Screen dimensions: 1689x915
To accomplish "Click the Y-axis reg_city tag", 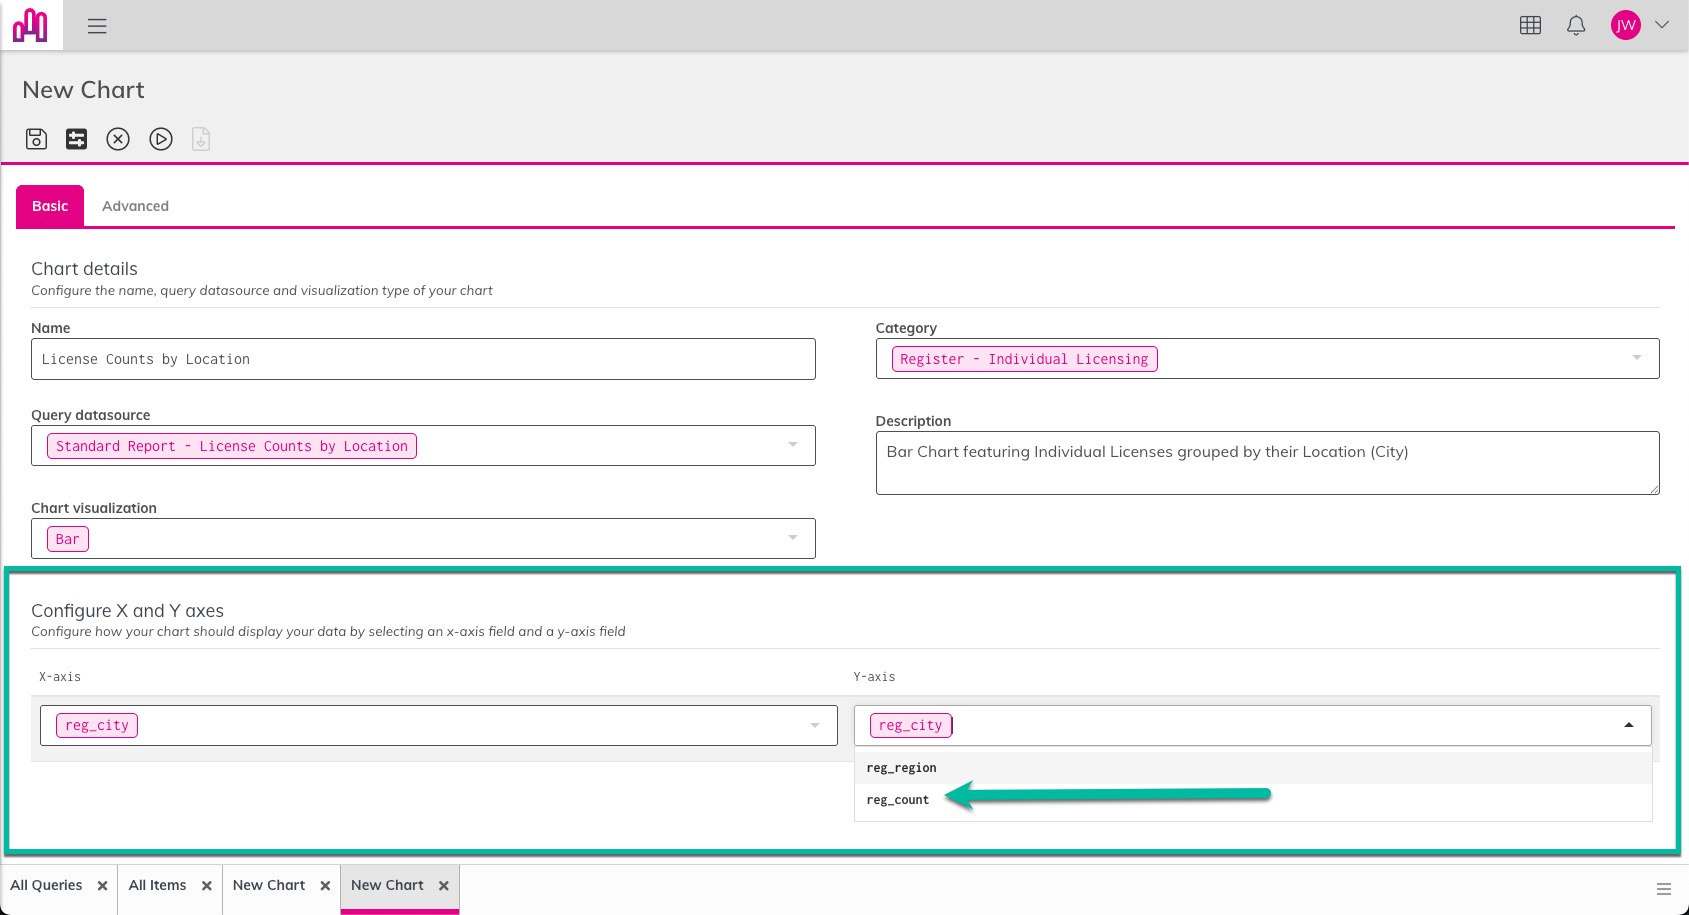I will [911, 725].
